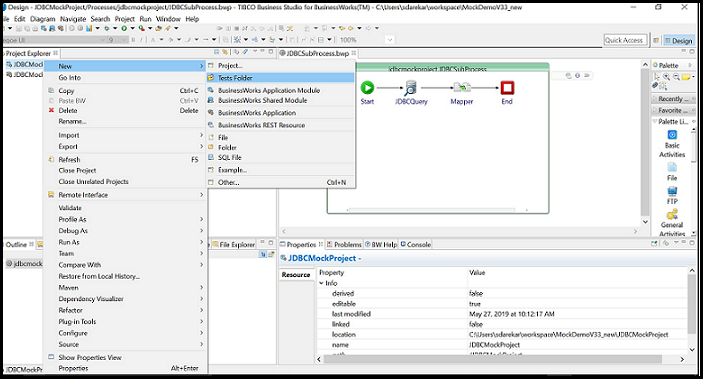The height and width of the screenshot is (379, 703).
Task: Expand the New submenu arrow
Action: coord(201,66)
